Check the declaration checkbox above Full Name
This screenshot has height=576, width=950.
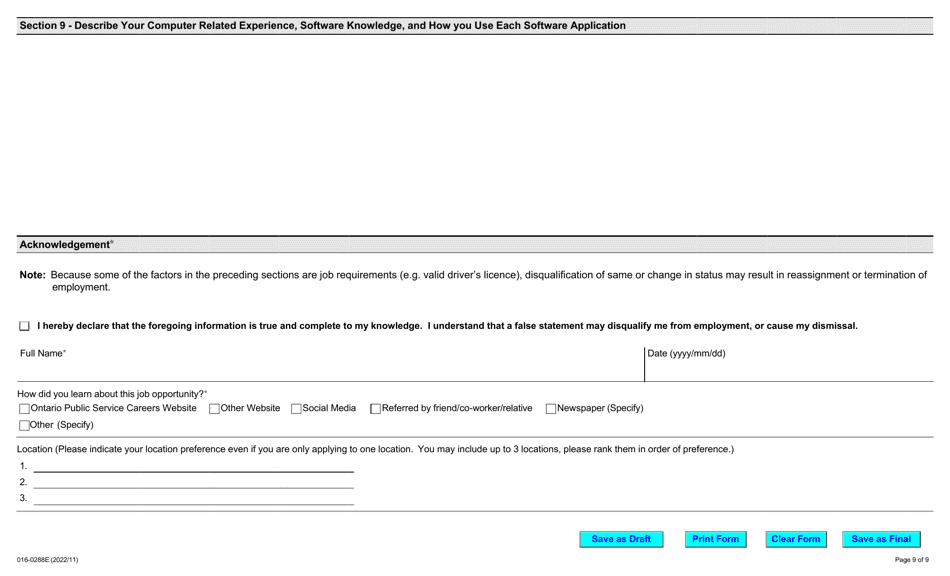[22, 325]
